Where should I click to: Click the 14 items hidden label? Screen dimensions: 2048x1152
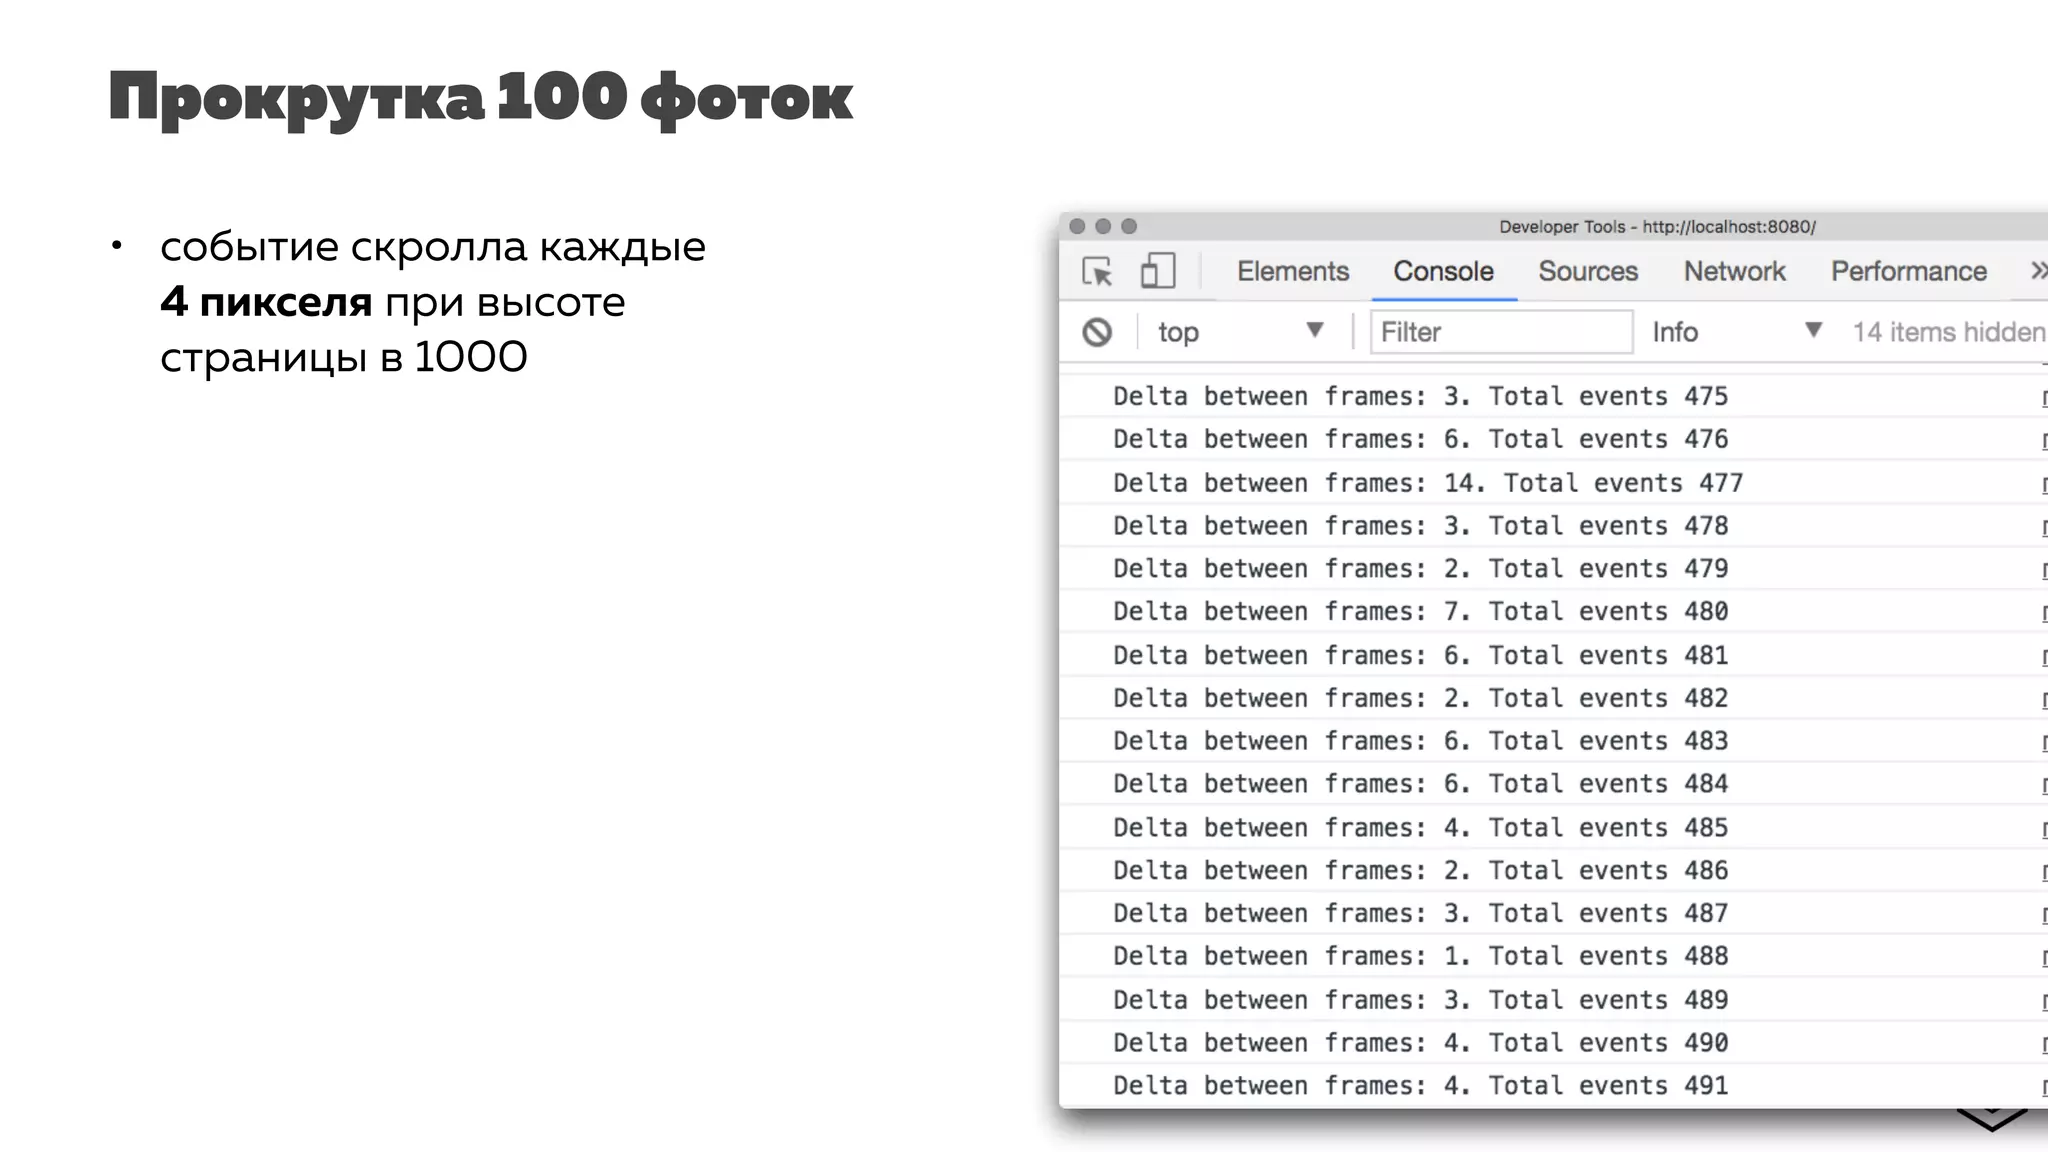click(x=1948, y=332)
